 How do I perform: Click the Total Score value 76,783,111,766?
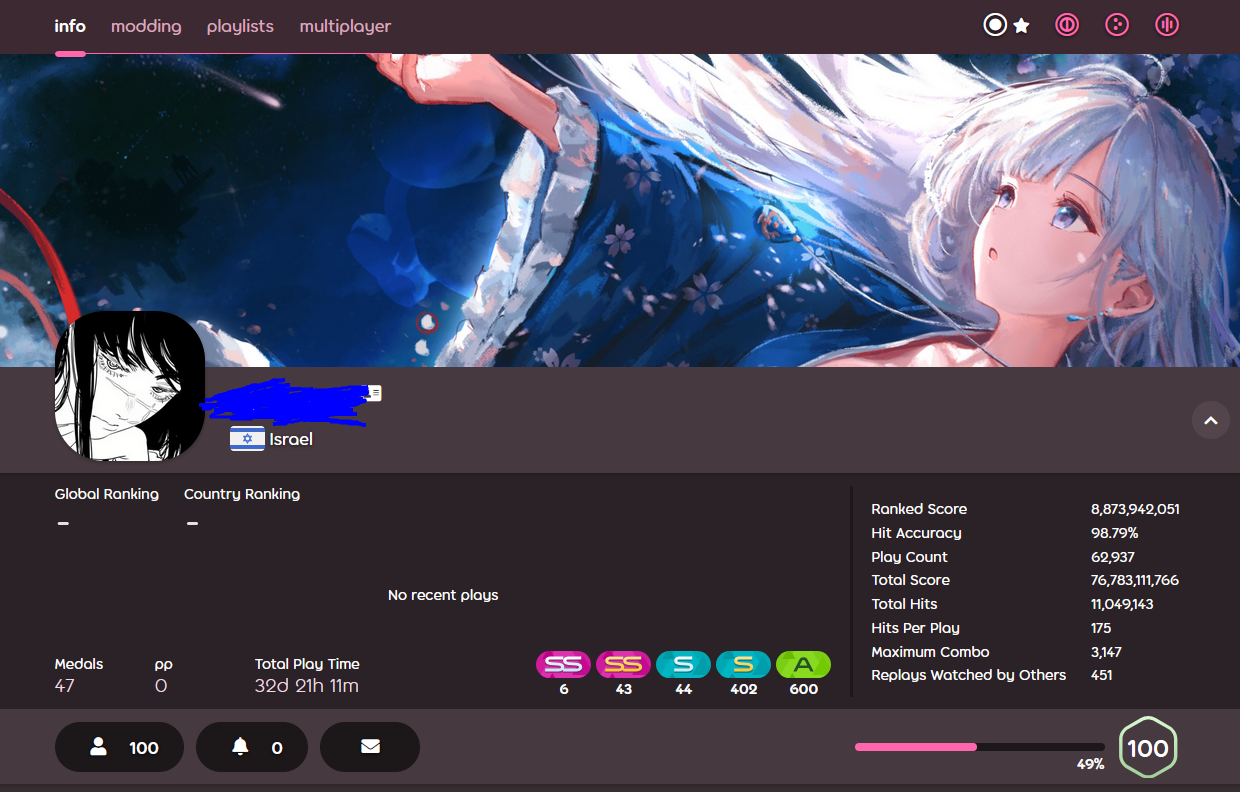[1135, 580]
